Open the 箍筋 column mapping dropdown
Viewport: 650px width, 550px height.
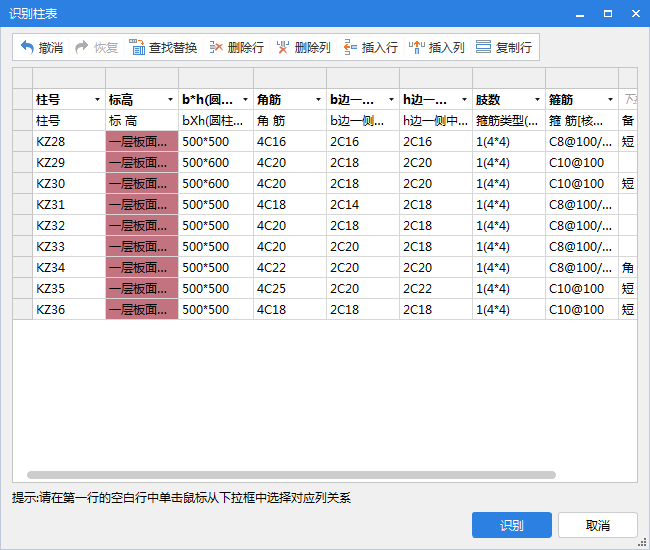[610, 99]
